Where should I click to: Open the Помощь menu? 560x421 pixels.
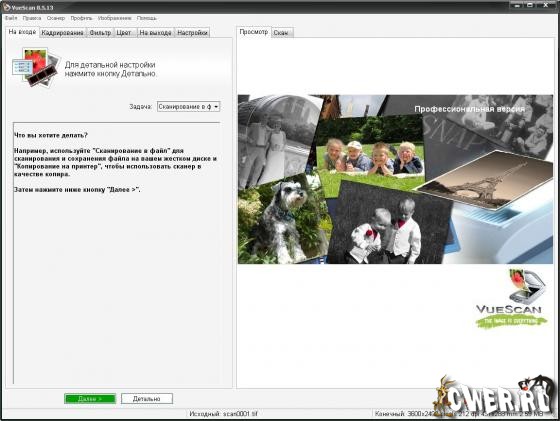146,18
